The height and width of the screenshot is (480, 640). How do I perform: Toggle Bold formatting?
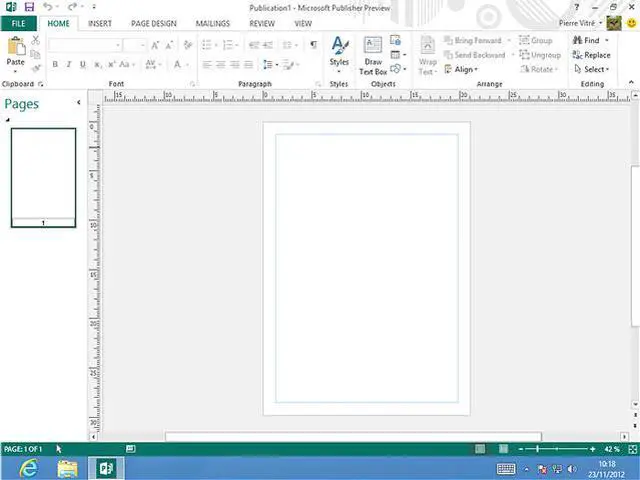pyautogui.click(x=55, y=65)
